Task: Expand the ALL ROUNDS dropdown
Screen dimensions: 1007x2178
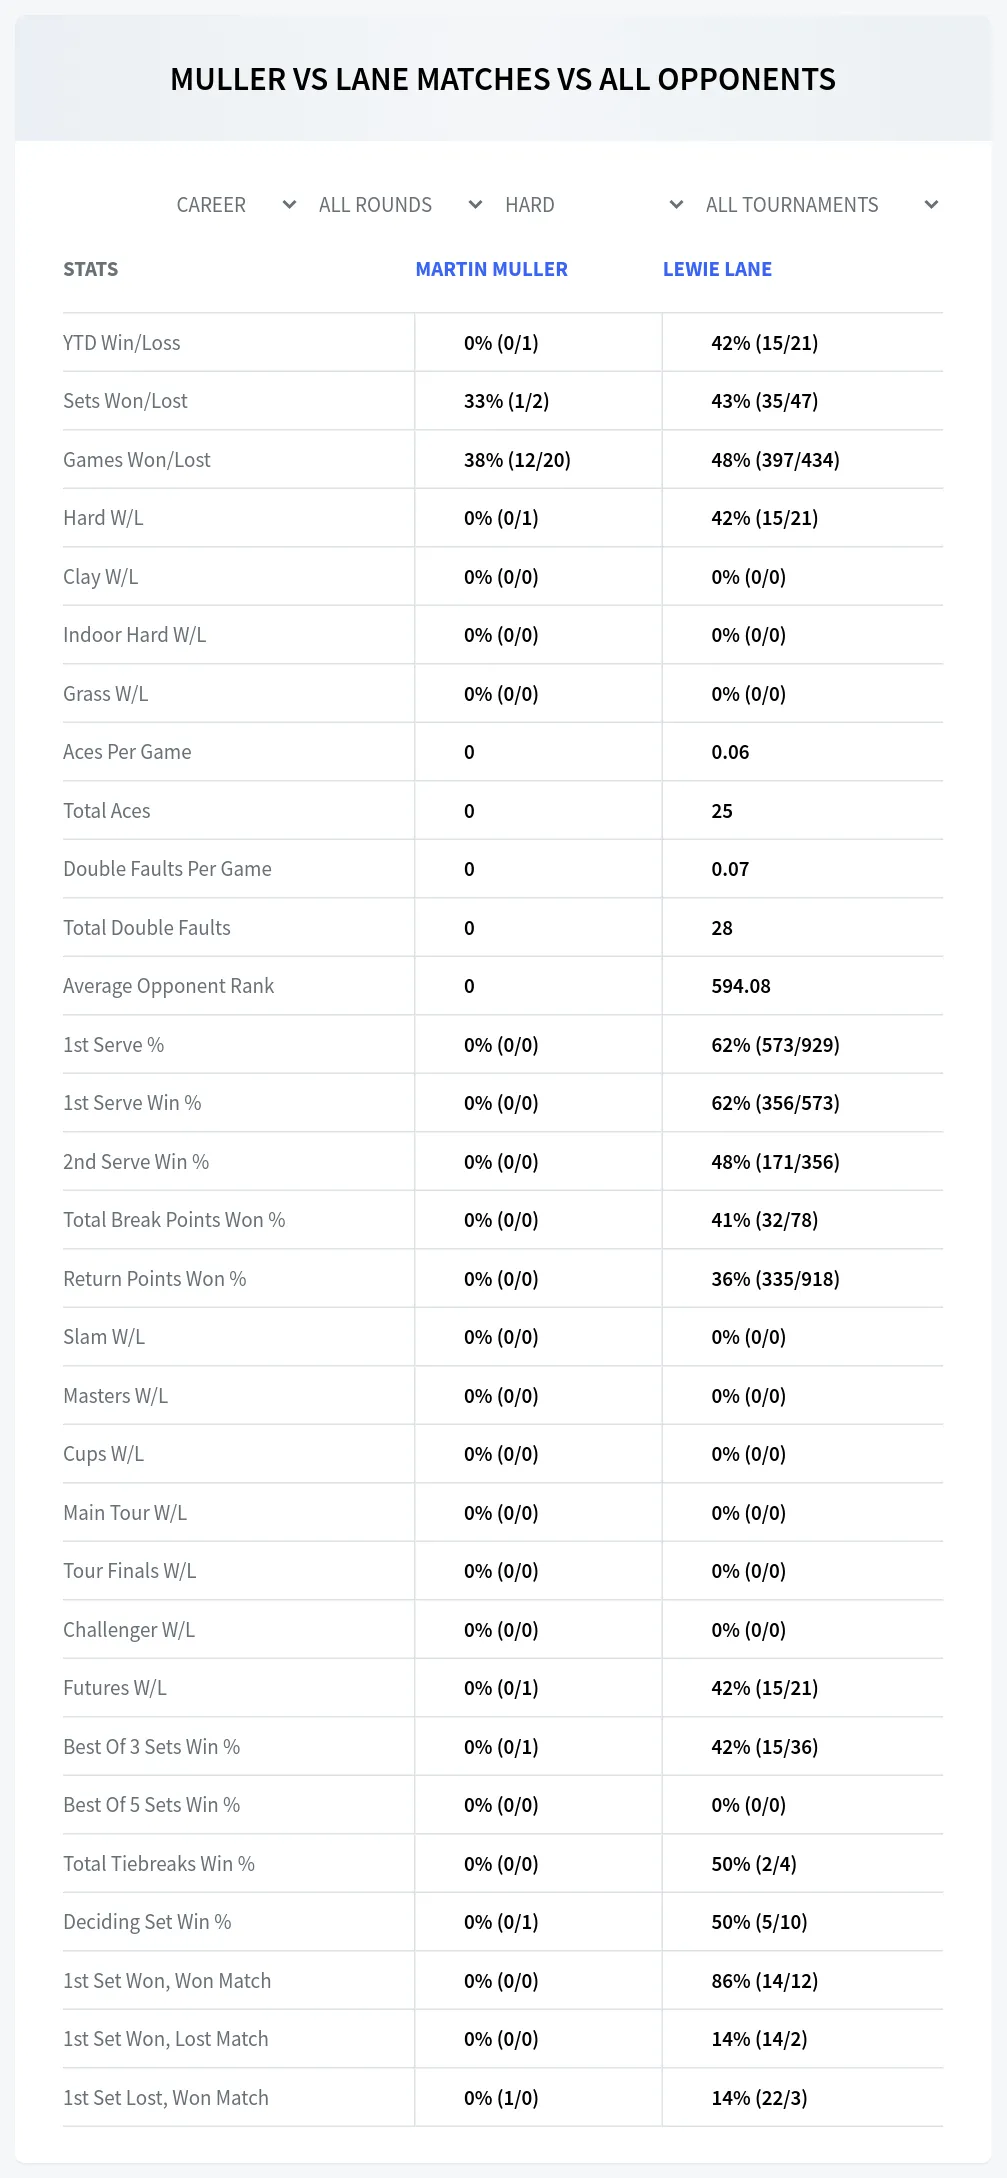Action: (400, 205)
